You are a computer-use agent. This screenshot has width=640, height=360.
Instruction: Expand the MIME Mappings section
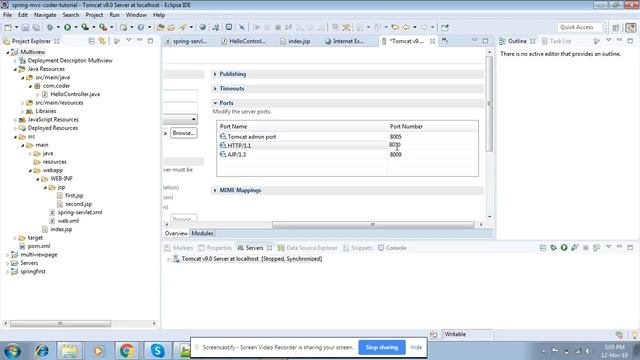tap(215, 190)
